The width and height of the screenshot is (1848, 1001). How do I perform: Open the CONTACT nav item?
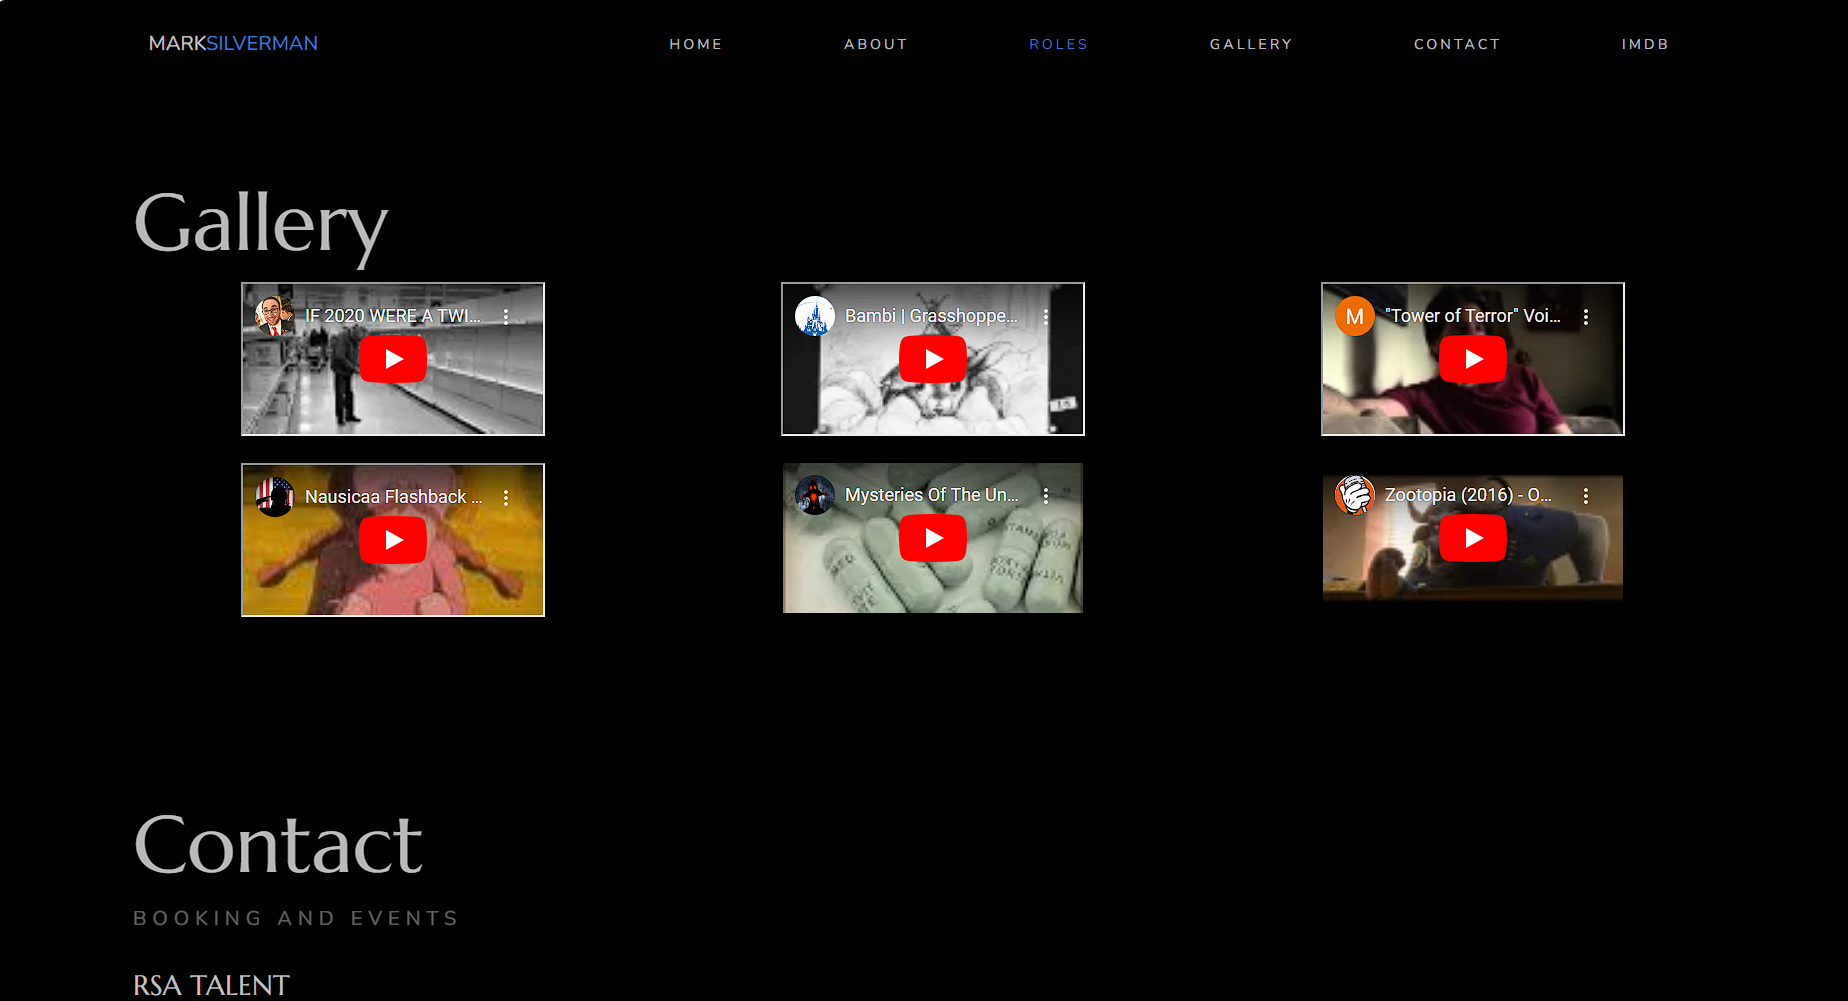(x=1457, y=44)
